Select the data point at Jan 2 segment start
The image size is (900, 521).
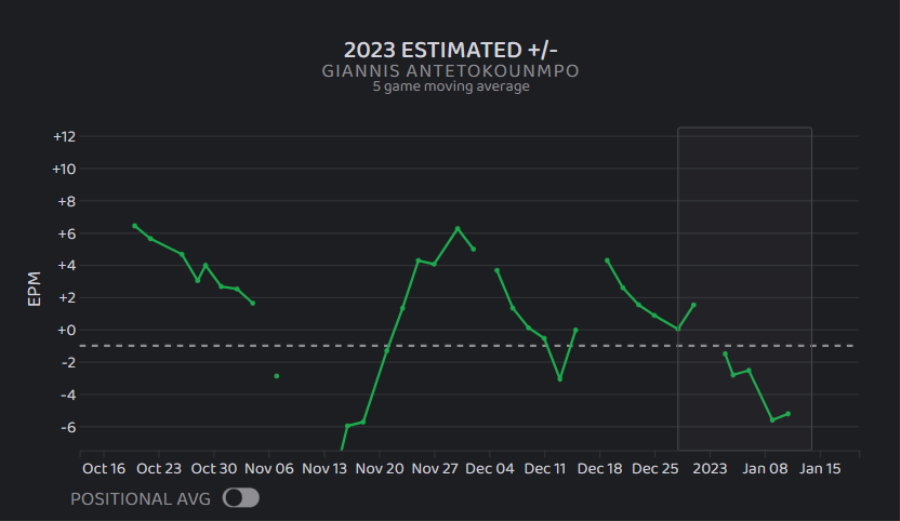point(725,354)
